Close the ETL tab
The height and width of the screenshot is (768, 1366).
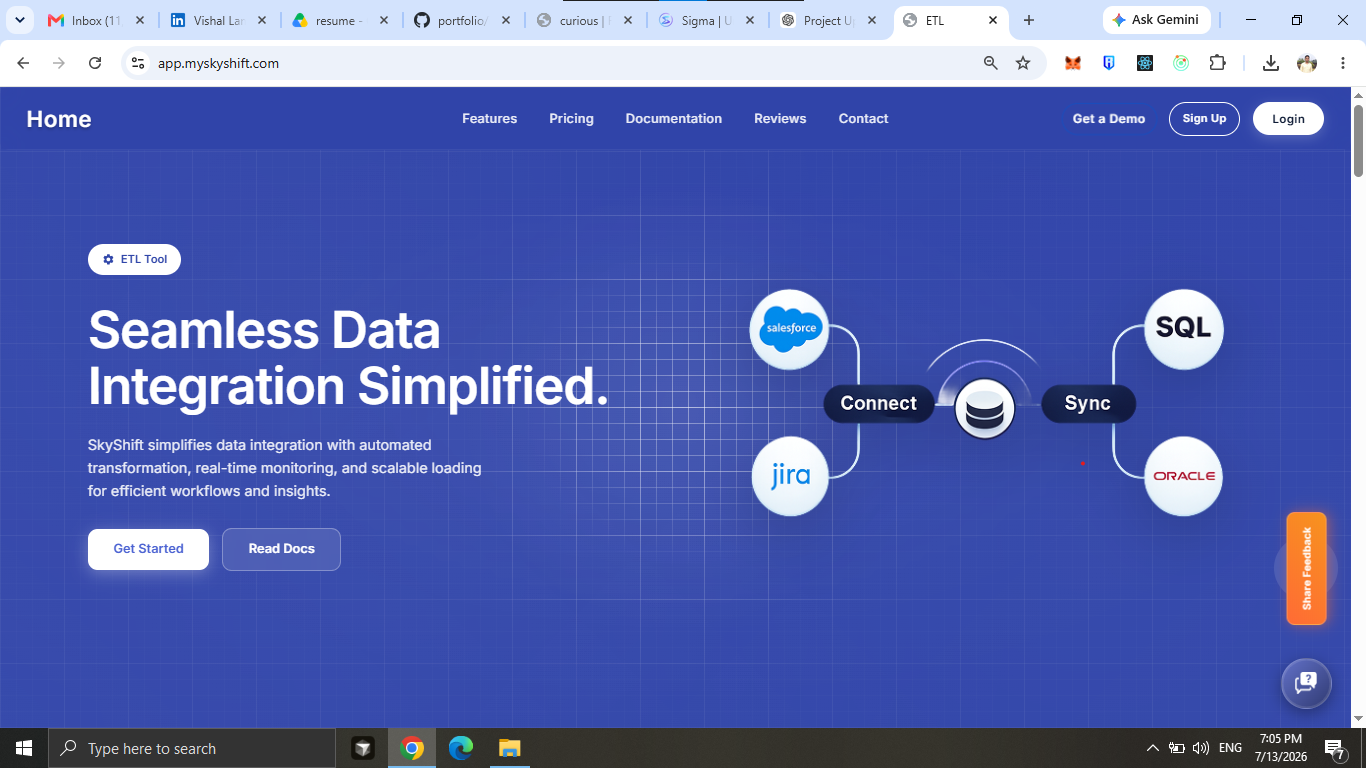pos(993,20)
